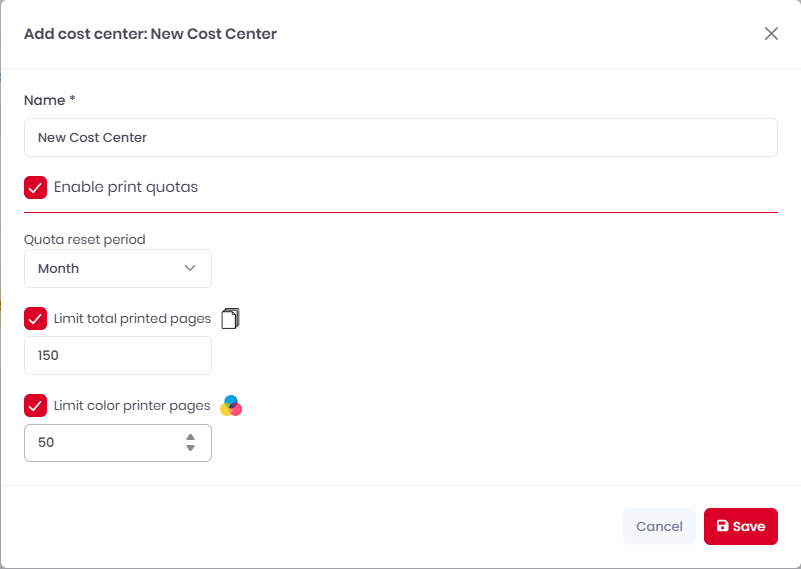Click the Name text field

[400, 137]
